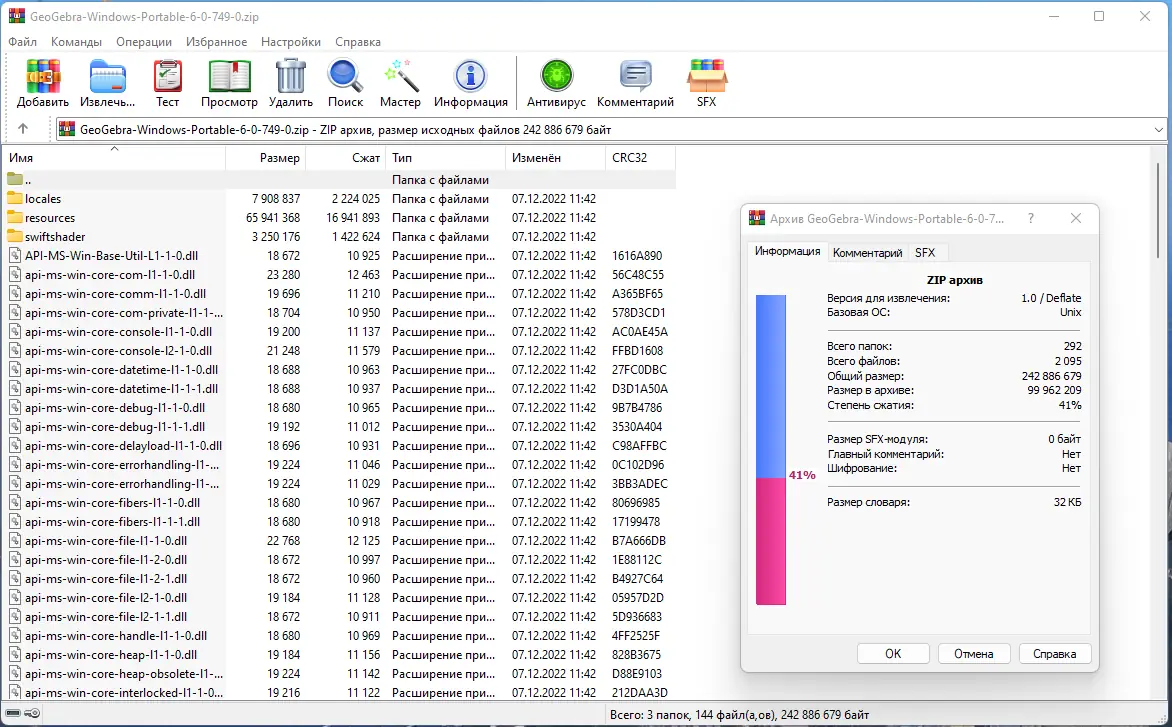Open the Настройки menu
This screenshot has width=1172, height=727.
tap(291, 42)
